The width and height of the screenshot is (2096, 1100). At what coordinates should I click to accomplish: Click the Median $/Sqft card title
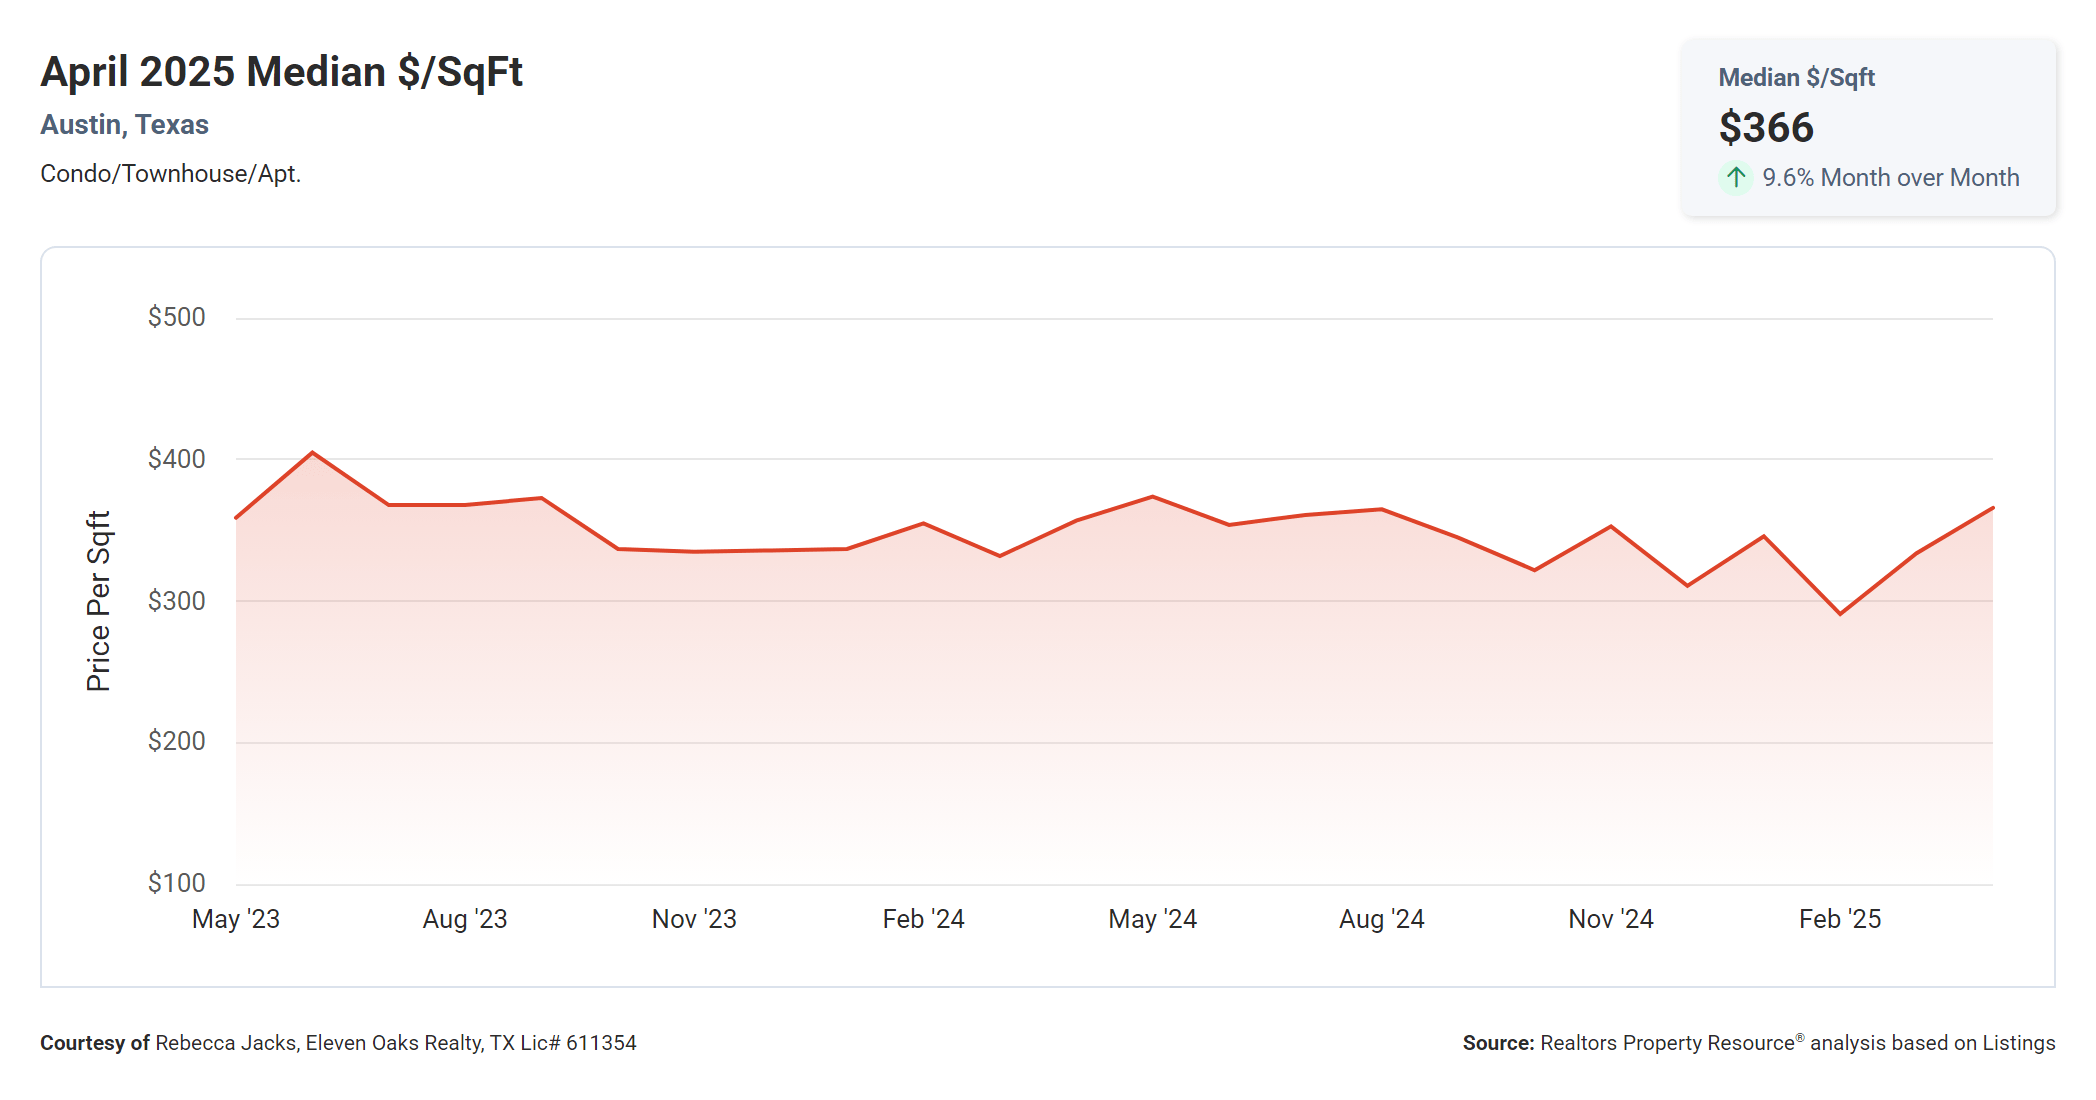pyautogui.click(x=1796, y=78)
